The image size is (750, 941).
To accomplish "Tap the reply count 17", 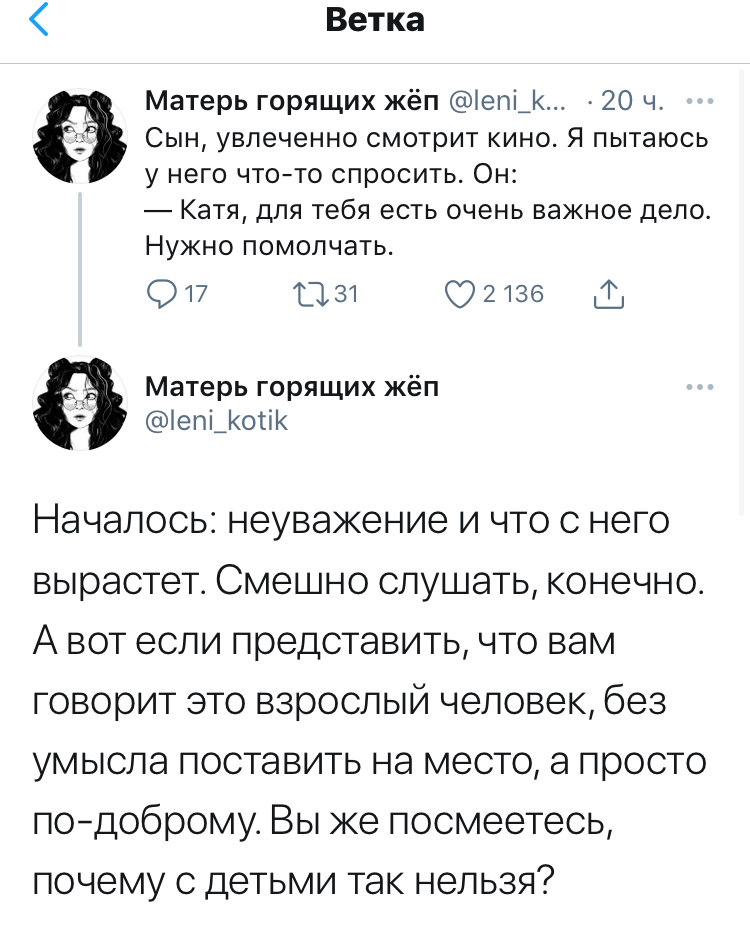I will (x=197, y=293).
